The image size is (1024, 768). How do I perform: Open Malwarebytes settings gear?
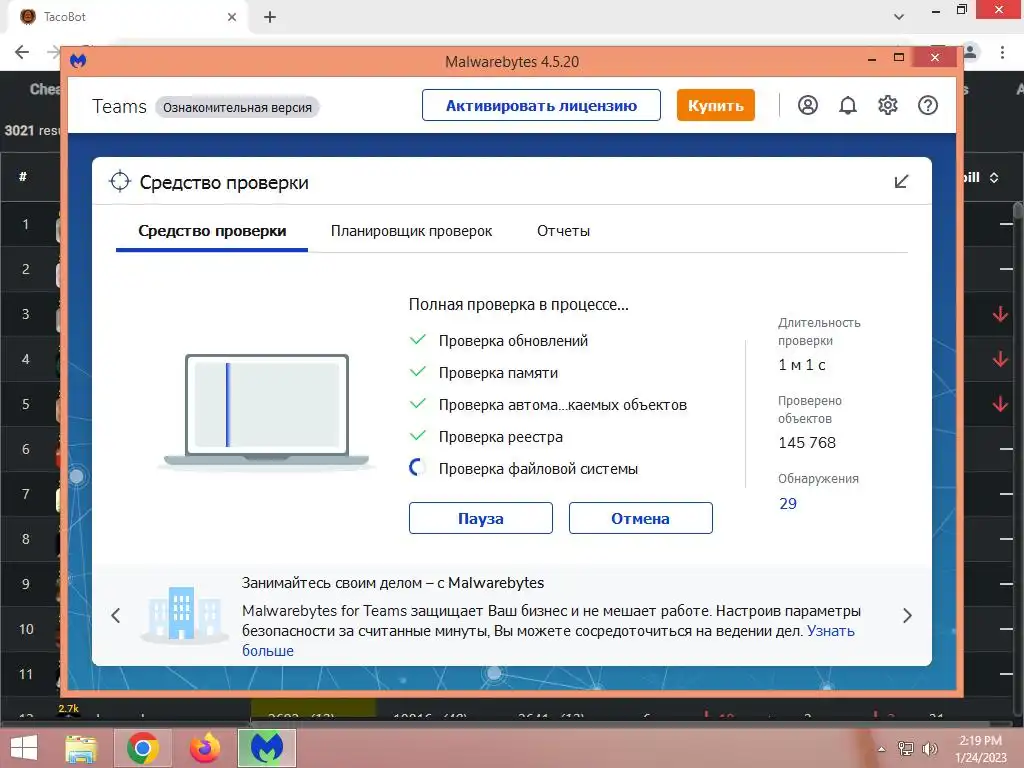[888, 105]
